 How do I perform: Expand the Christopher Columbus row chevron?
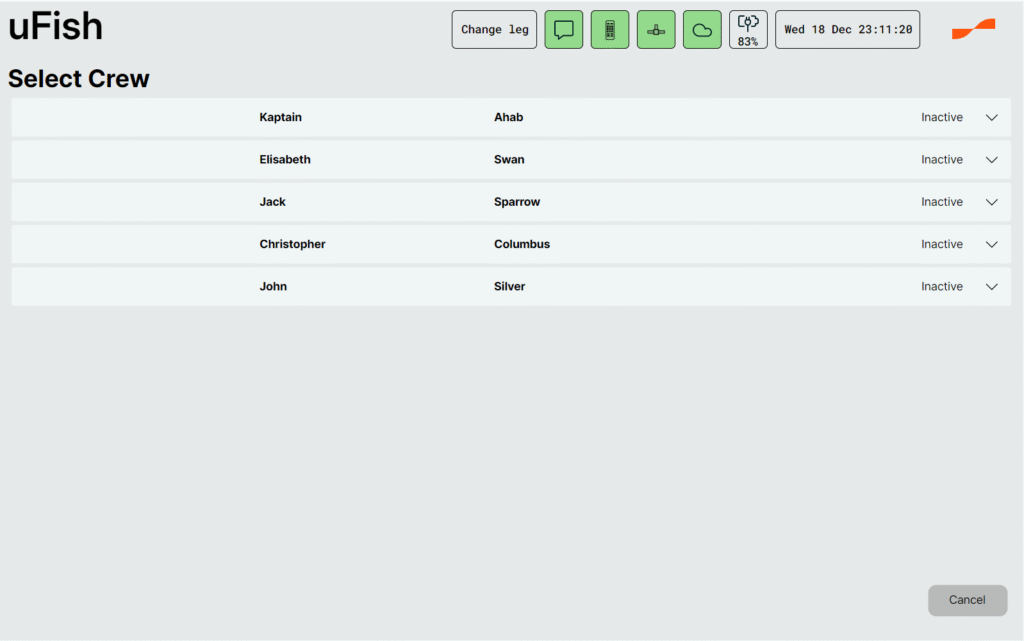992,244
